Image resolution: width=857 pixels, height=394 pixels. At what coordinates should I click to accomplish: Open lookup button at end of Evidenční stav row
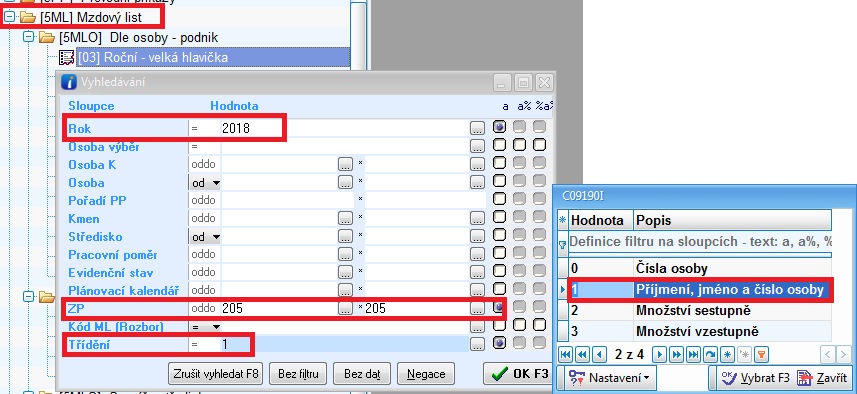tap(477, 273)
